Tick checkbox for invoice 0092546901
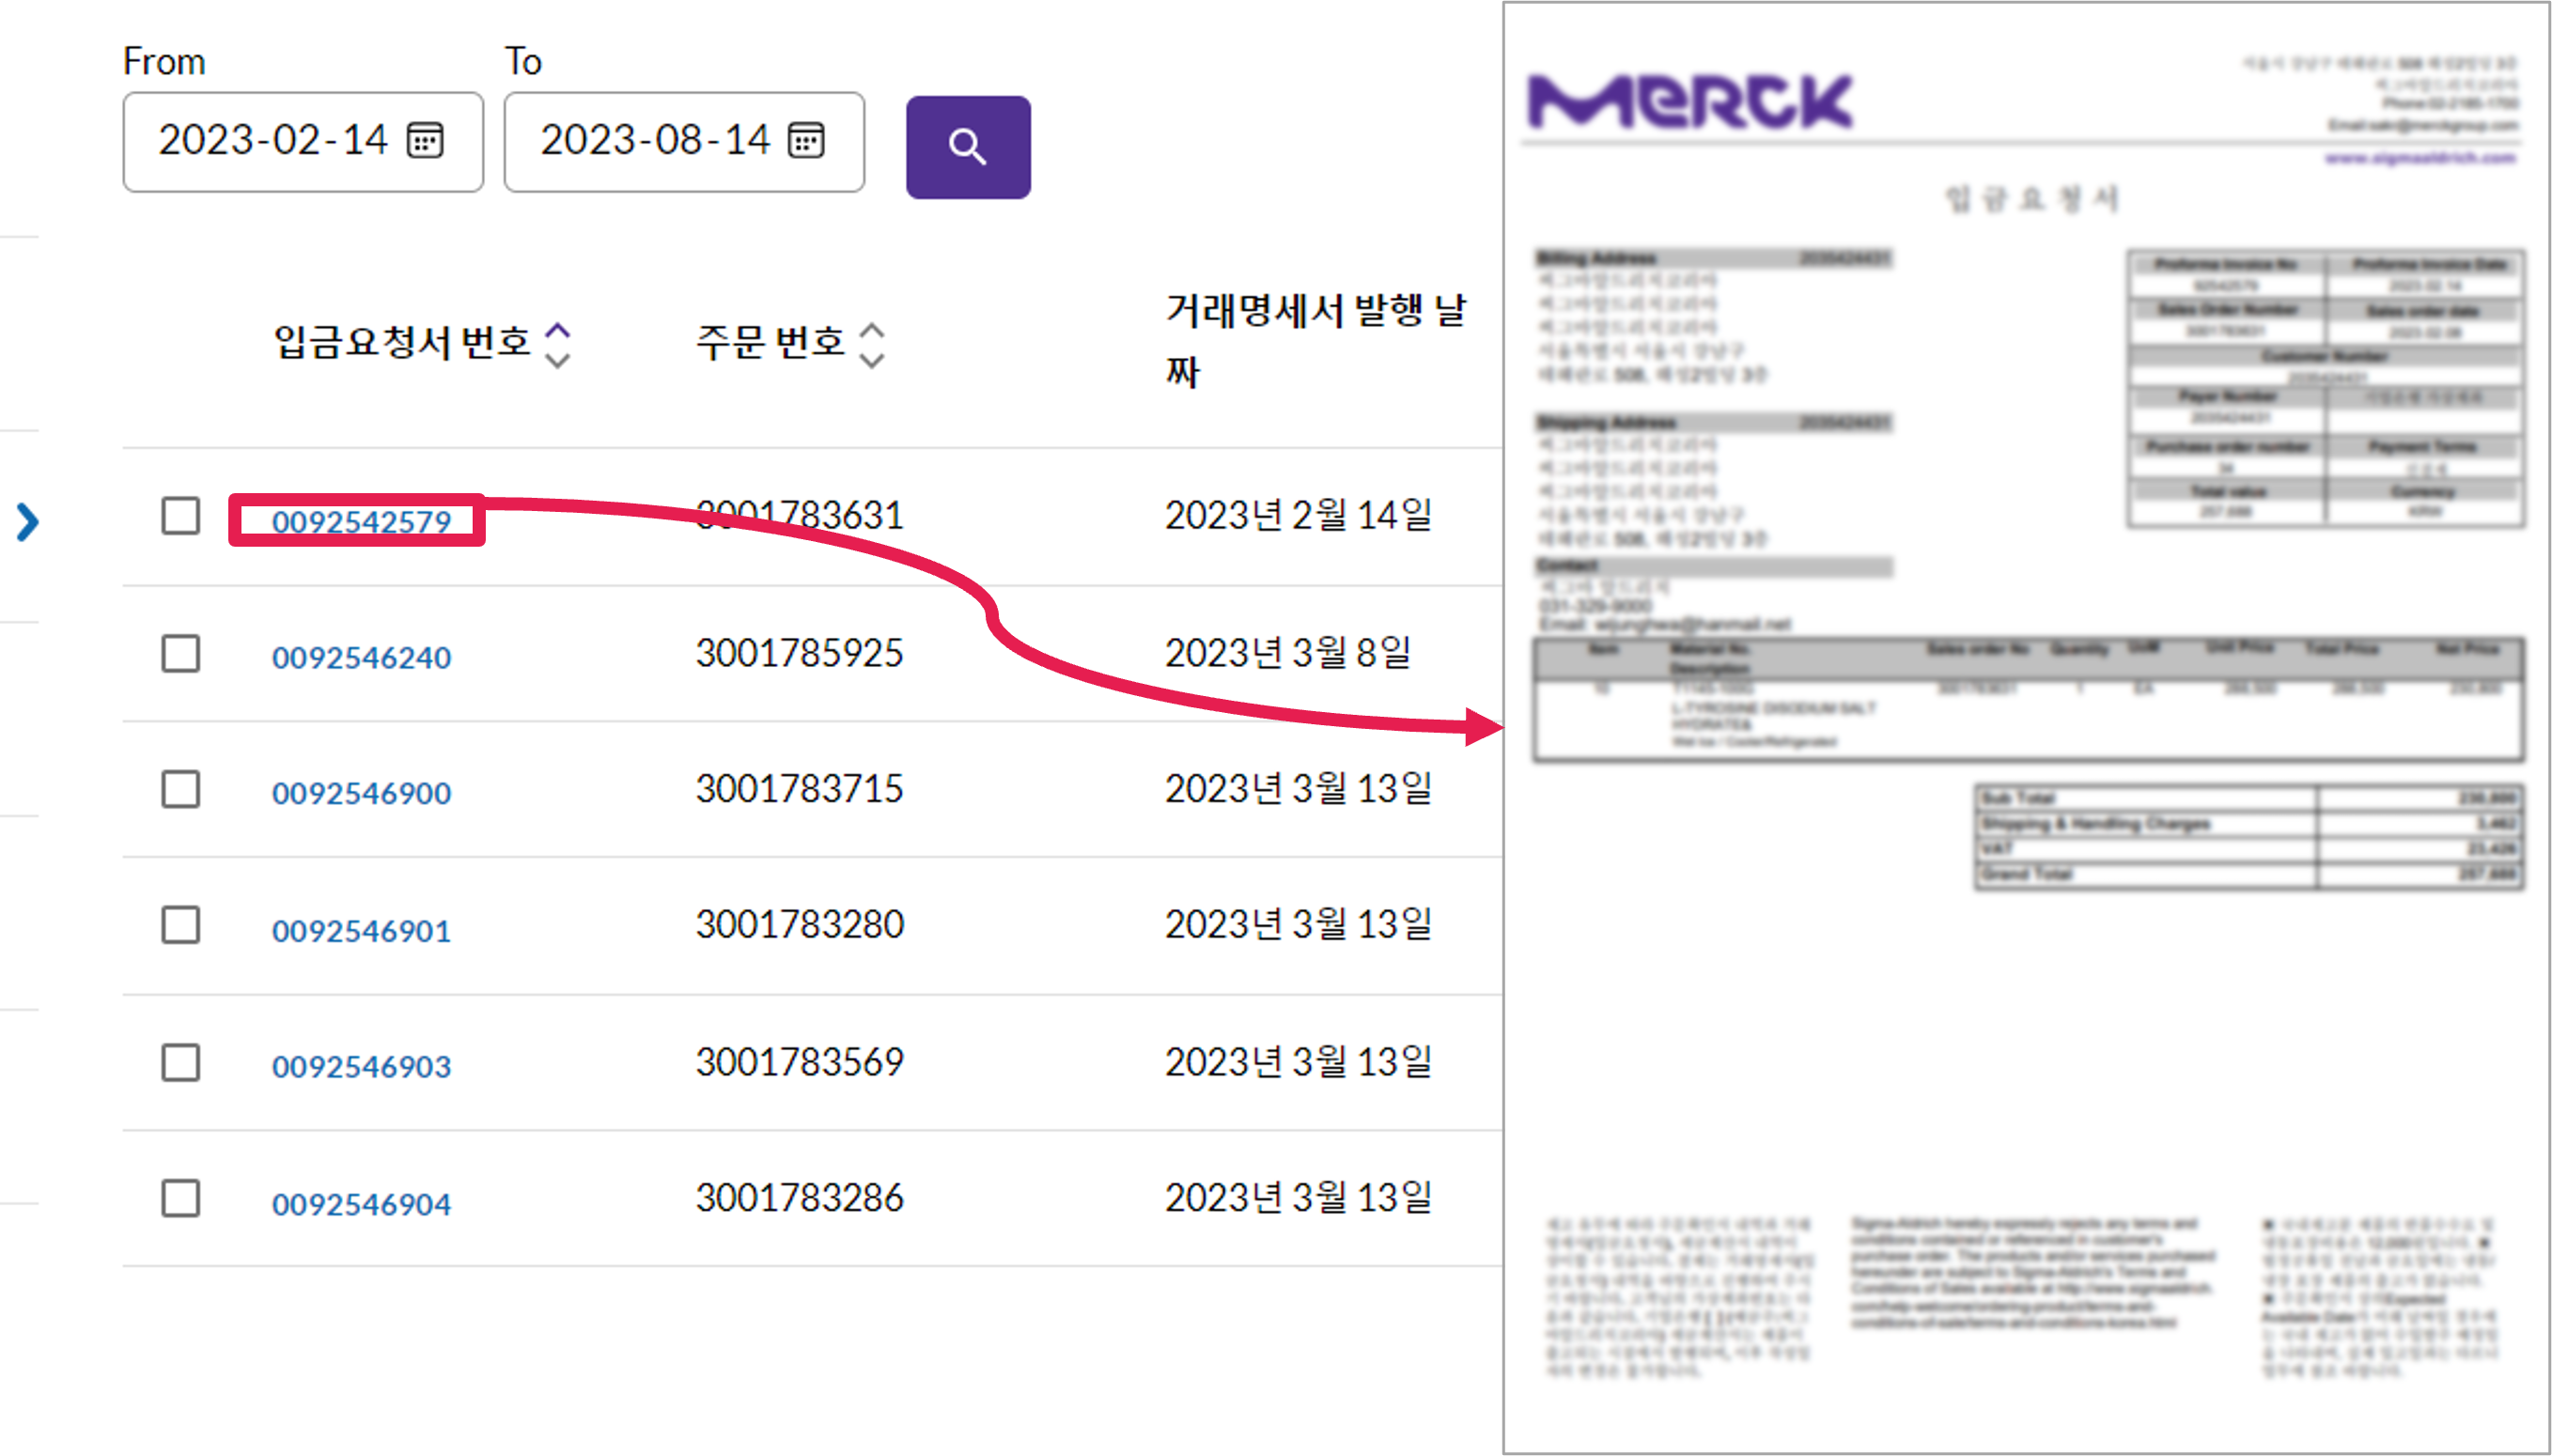The width and height of the screenshot is (2552, 1456). click(181, 925)
